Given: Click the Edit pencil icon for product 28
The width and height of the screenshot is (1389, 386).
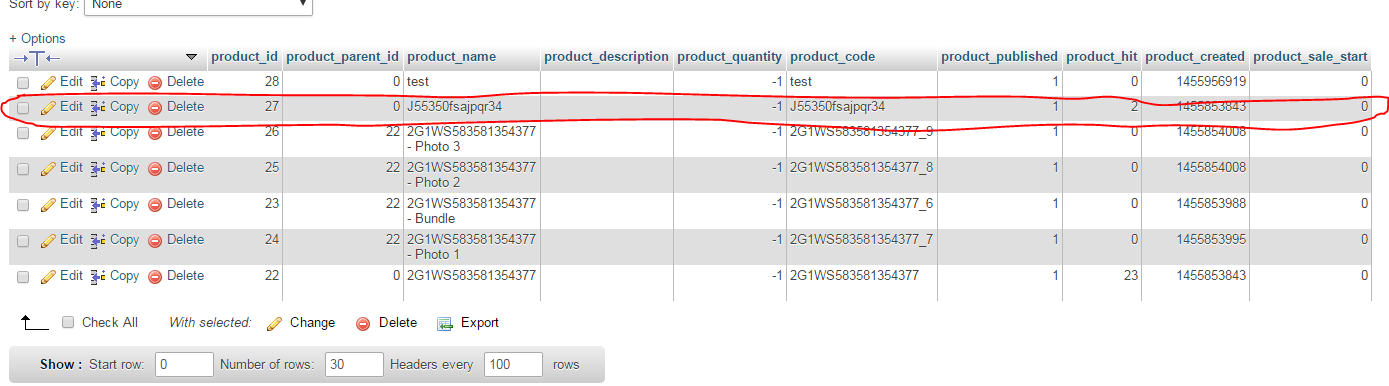Looking at the screenshot, I should click(x=48, y=82).
